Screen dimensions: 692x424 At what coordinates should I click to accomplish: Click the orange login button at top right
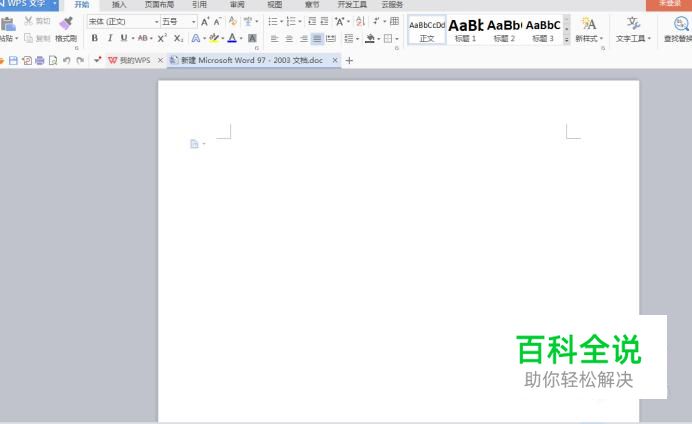[669, 5]
